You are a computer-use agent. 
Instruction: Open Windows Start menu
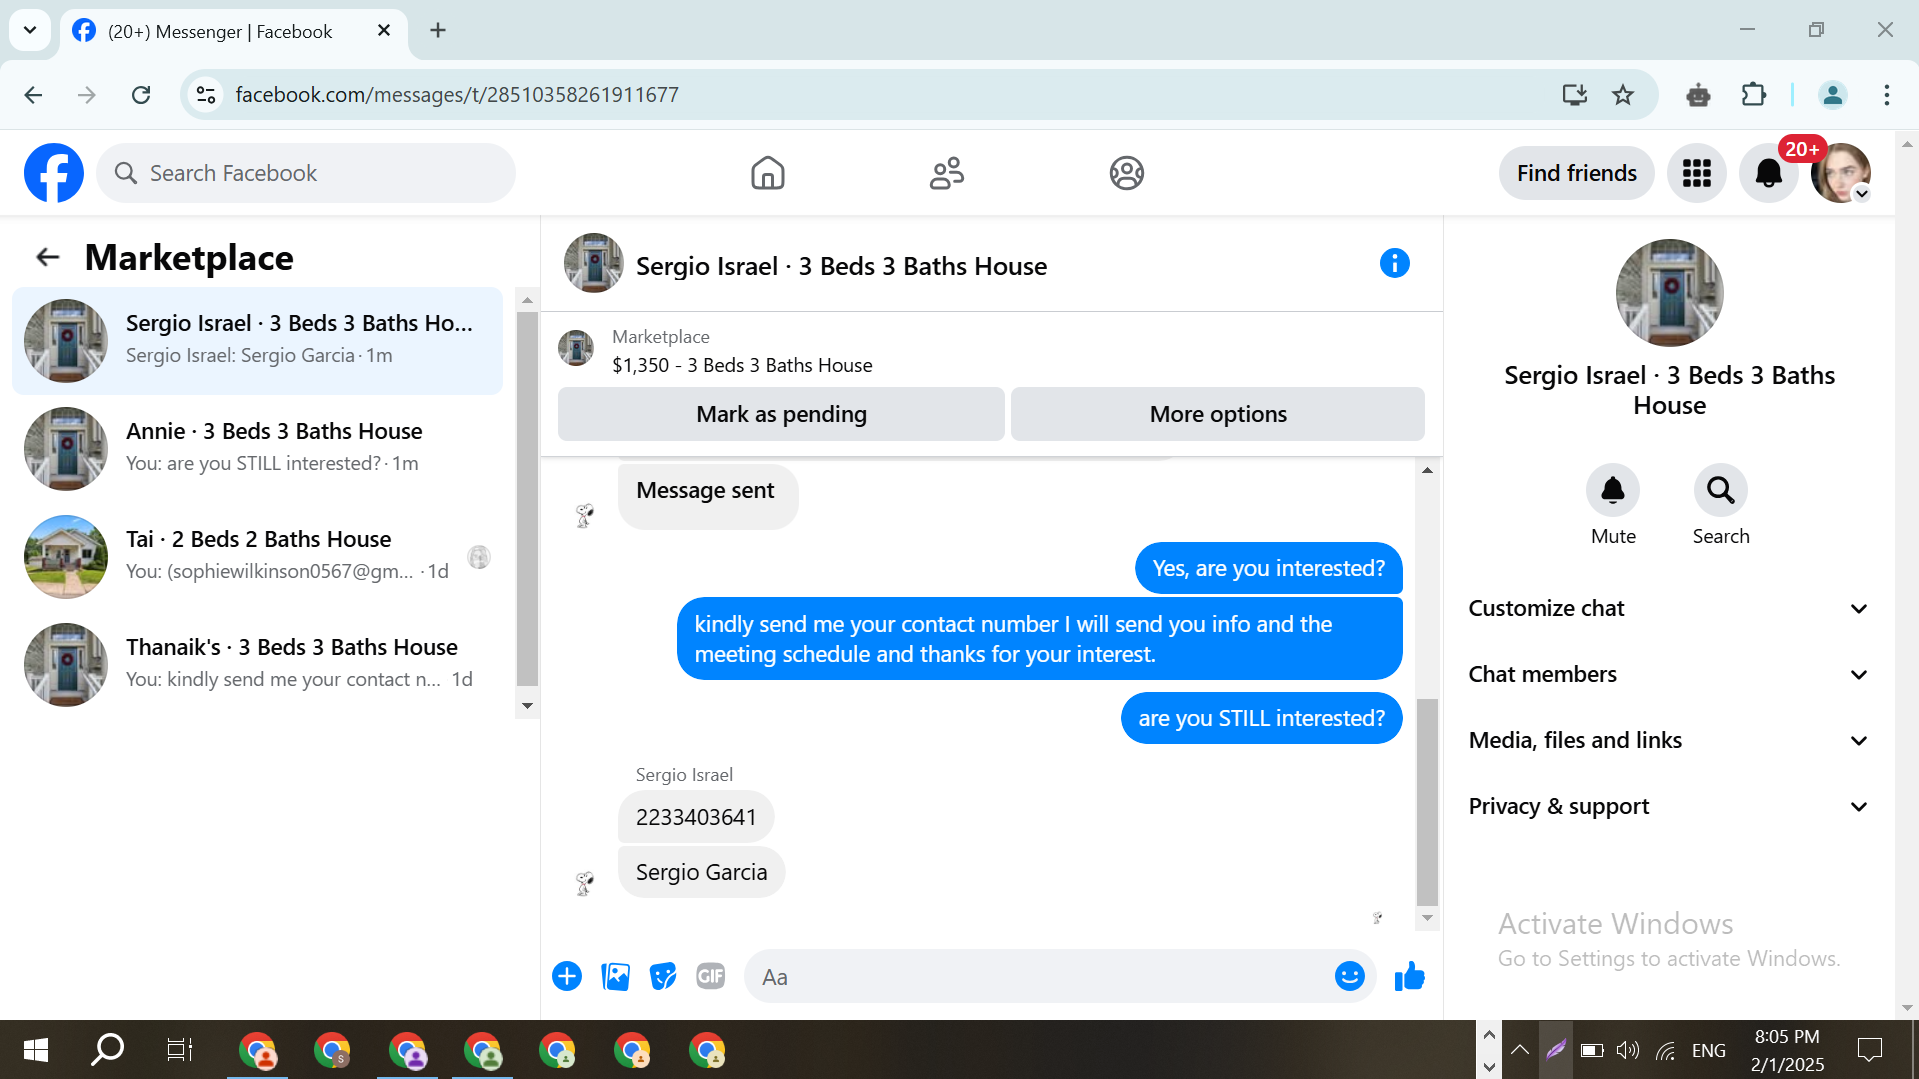36,1050
